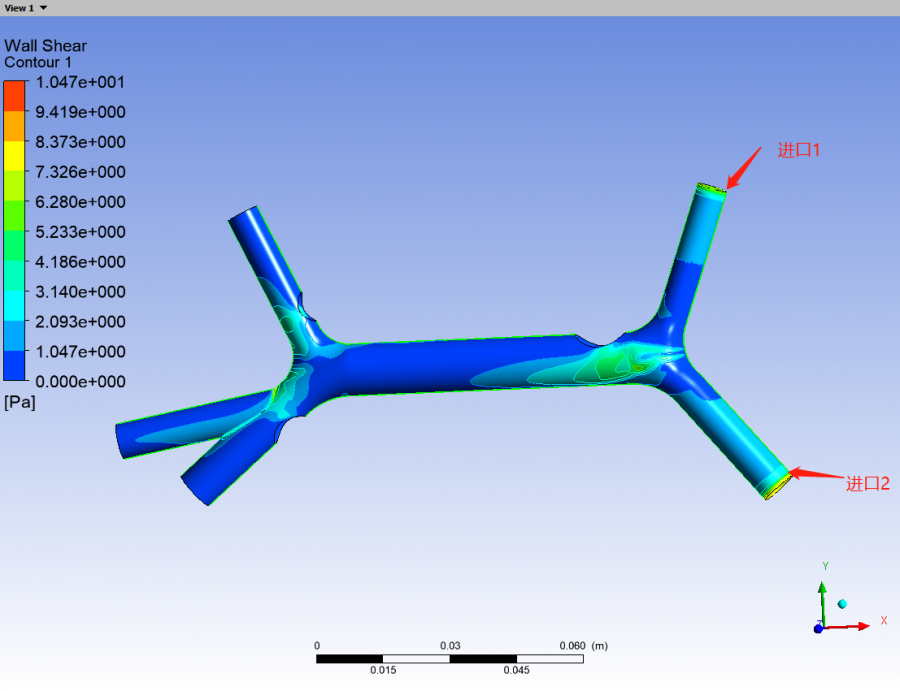Click the View 1 viewport label
Image resolution: width=900 pixels, height=691 pixels.
(x=18, y=8)
